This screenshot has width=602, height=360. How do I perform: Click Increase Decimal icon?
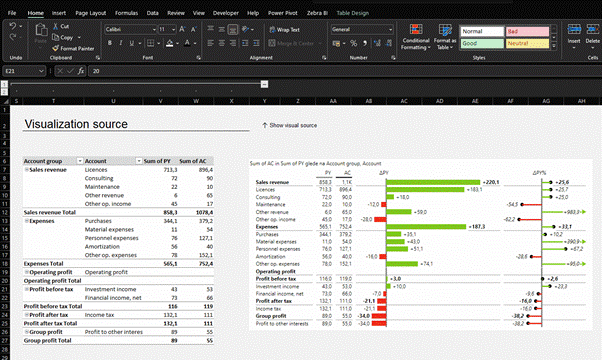(x=377, y=43)
